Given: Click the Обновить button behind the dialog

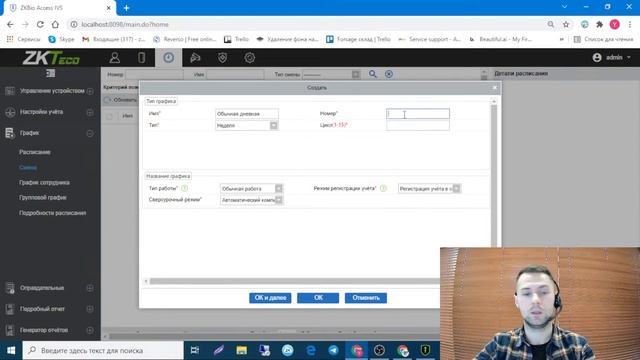Looking at the screenshot, I should 121,100.
